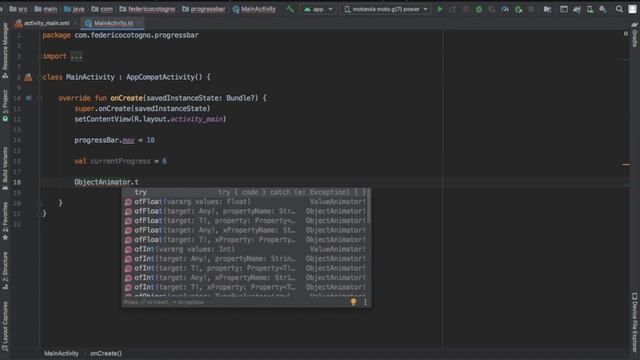The height and width of the screenshot is (360, 640).
Task: Run the app with green play button
Action: point(440,9)
